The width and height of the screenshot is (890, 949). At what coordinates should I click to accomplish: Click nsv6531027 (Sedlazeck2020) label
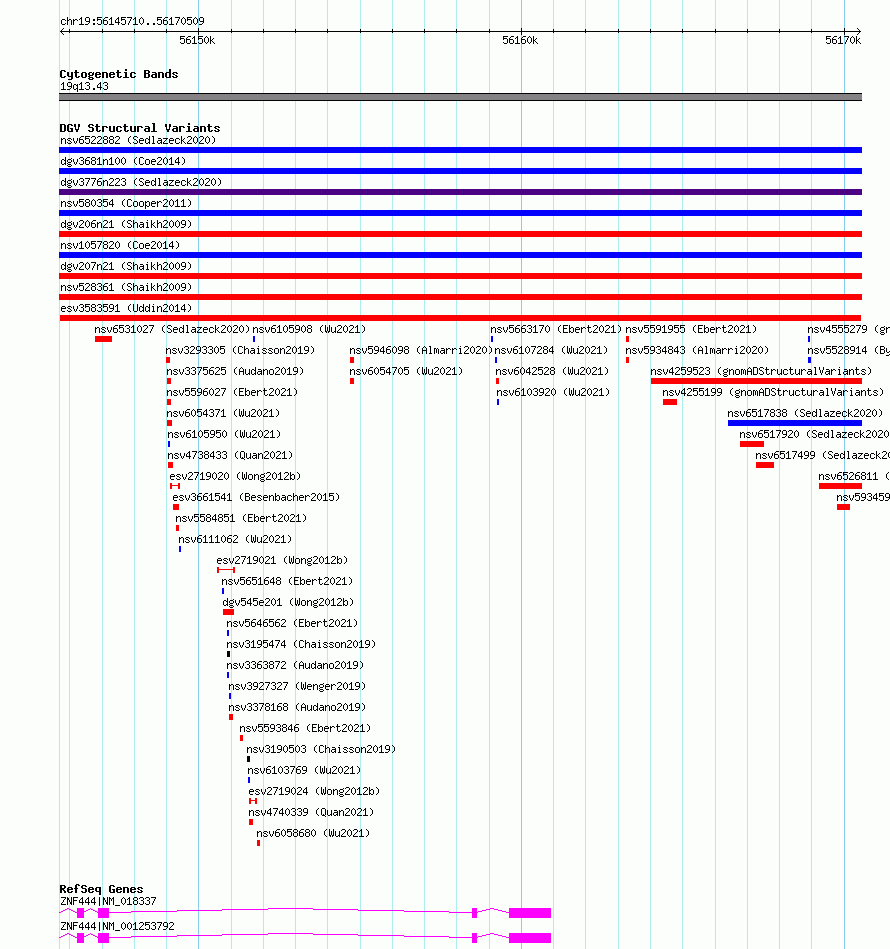pos(172,329)
